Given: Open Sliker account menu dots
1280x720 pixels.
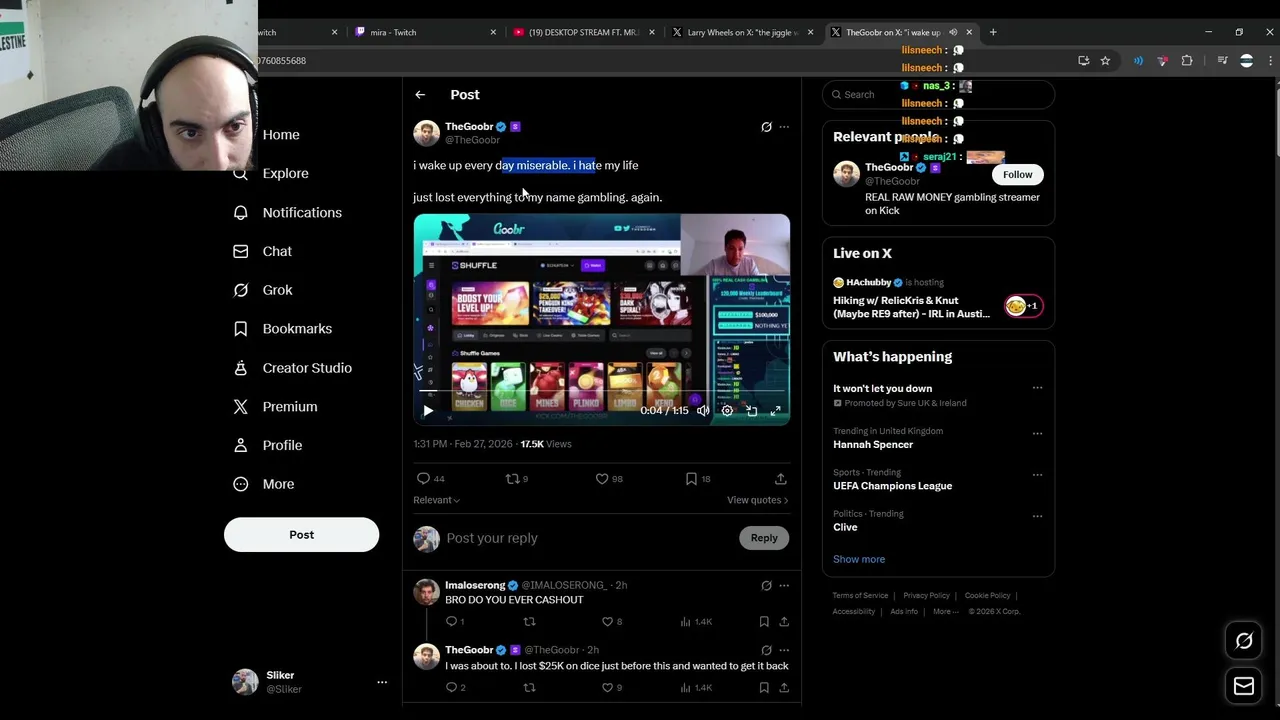Looking at the screenshot, I should tap(382, 682).
